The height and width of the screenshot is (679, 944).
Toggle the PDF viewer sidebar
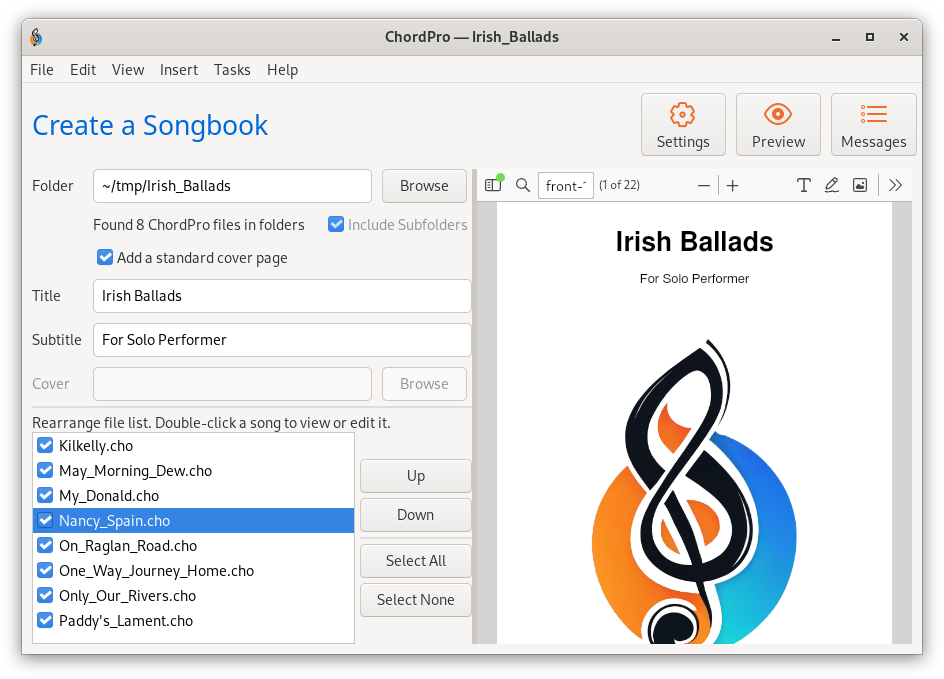[x=492, y=185]
